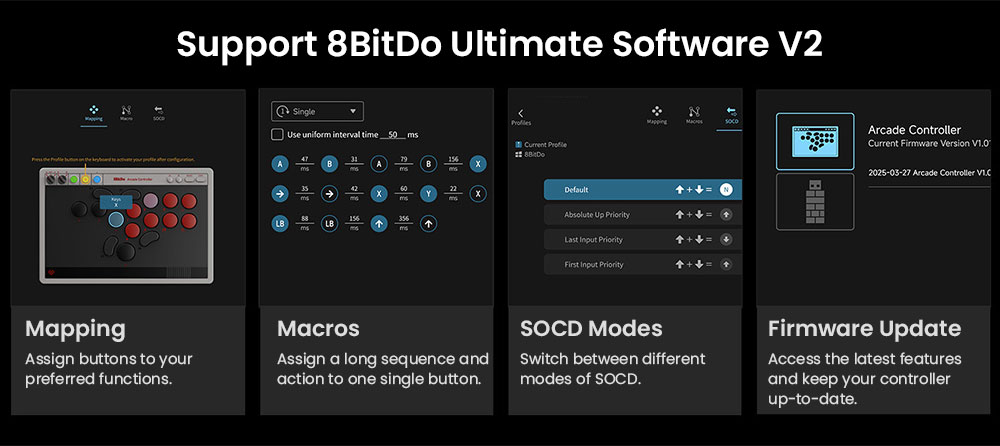Switch to the Macros tab in SOCD panel
1000x446 pixels.
click(694, 114)
